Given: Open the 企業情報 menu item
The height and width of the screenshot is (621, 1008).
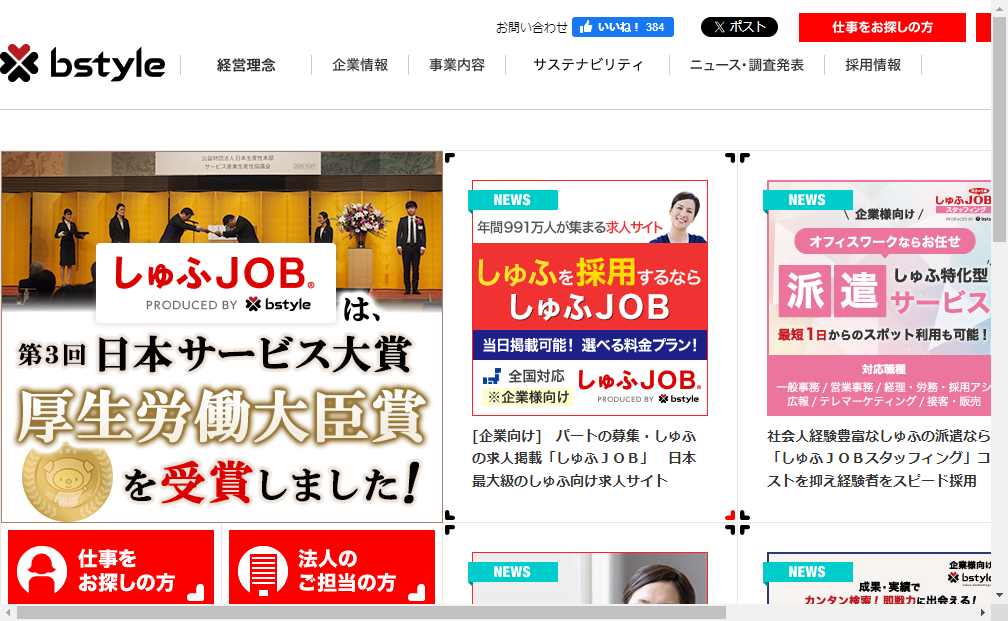Looking at the screenshot, I should (x=360, y=65).
